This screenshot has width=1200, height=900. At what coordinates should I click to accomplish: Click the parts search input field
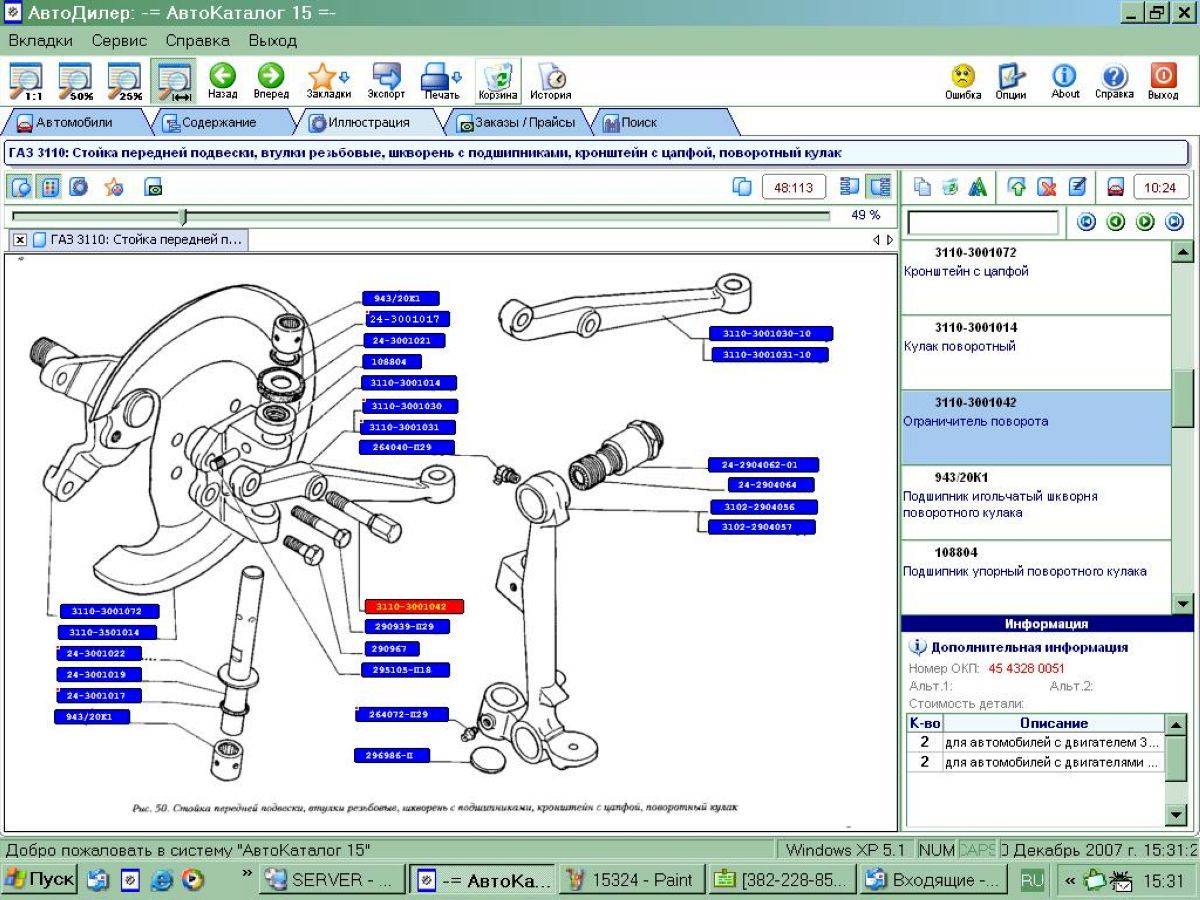coord(982,222)
